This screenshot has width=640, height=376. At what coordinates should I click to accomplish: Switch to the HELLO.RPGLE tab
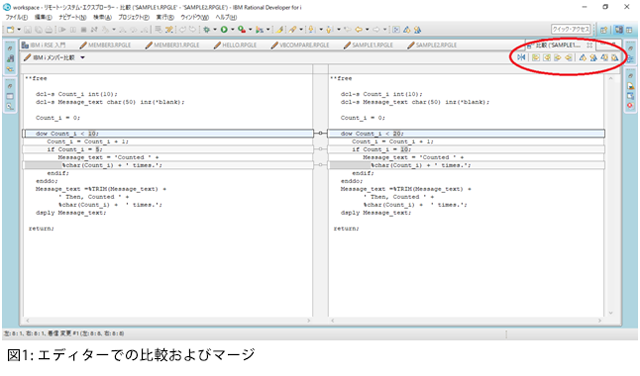[x=236, y=45]
